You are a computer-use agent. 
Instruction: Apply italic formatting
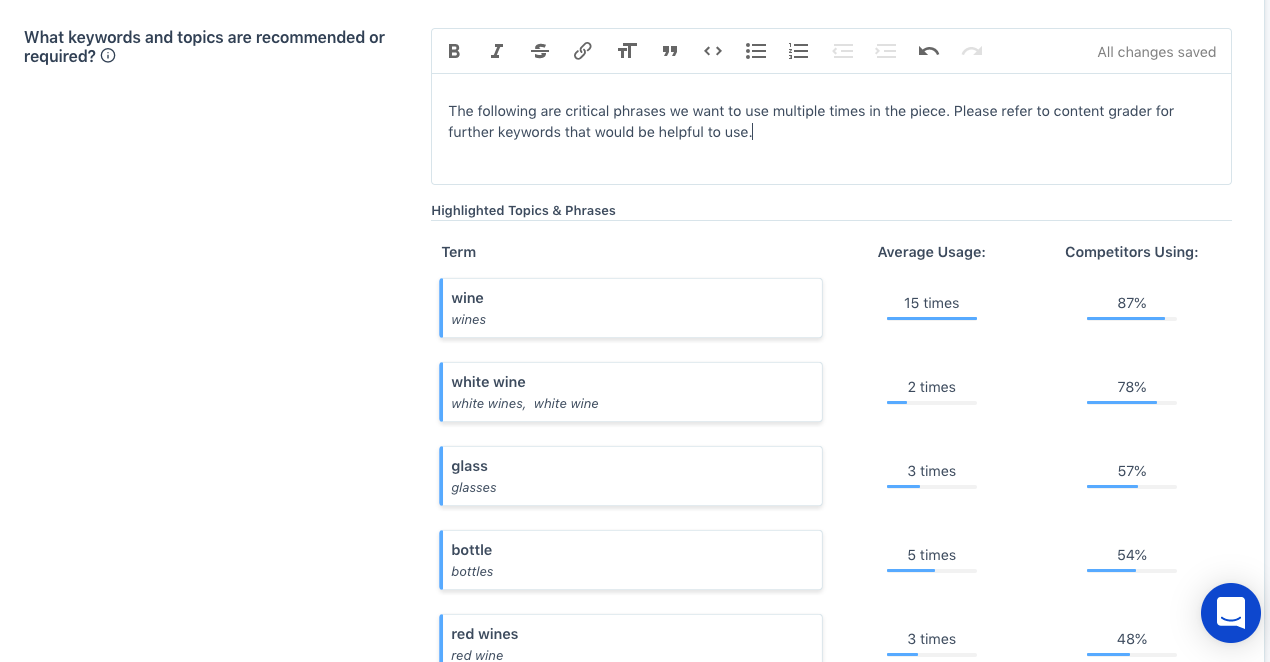pyautogui.click(x=496, y=51)
